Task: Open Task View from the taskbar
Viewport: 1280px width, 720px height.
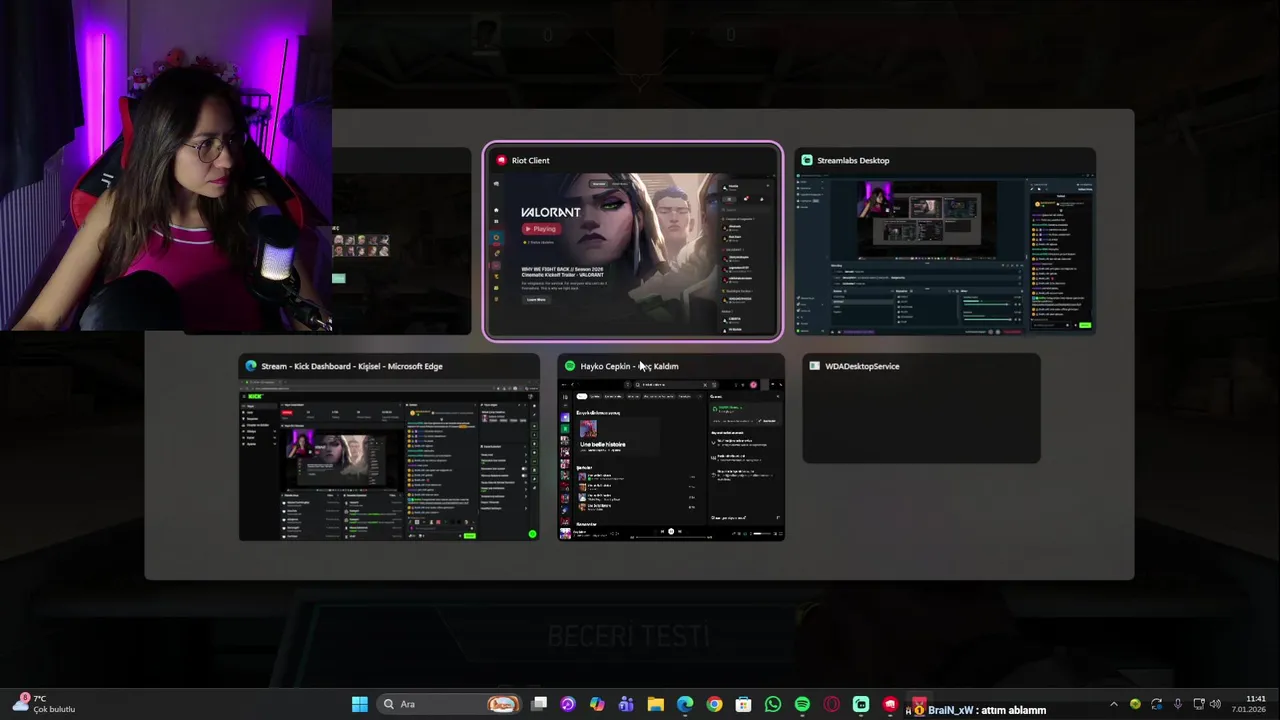Action: click(539, 704)
